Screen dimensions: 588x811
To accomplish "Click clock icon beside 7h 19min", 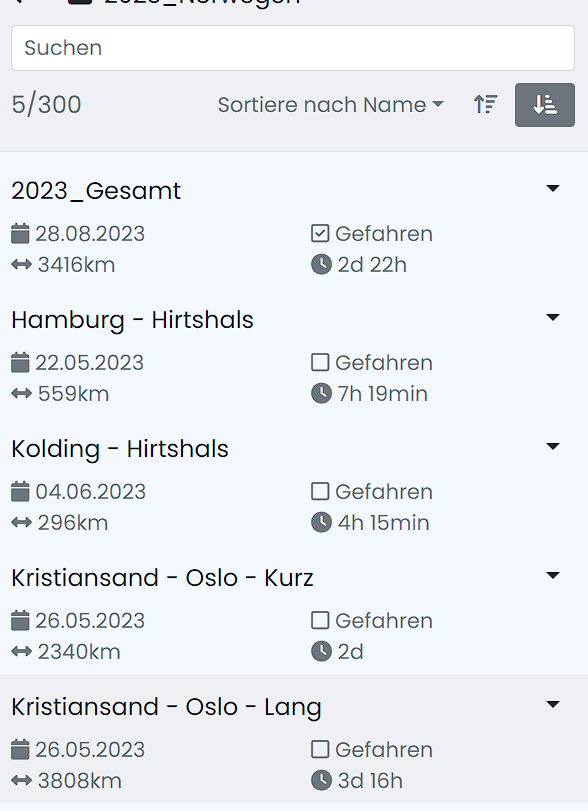I will pyautogui.click(x=321, y=394).
